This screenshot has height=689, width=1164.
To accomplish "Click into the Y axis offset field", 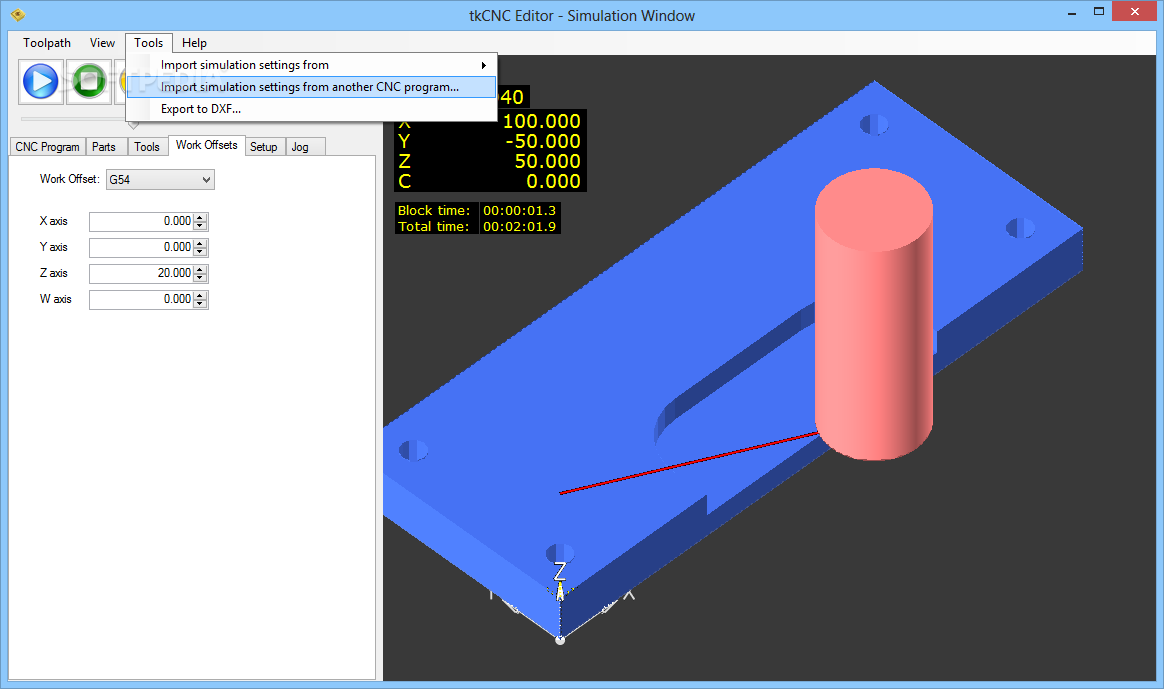I will tap(141, 247).
